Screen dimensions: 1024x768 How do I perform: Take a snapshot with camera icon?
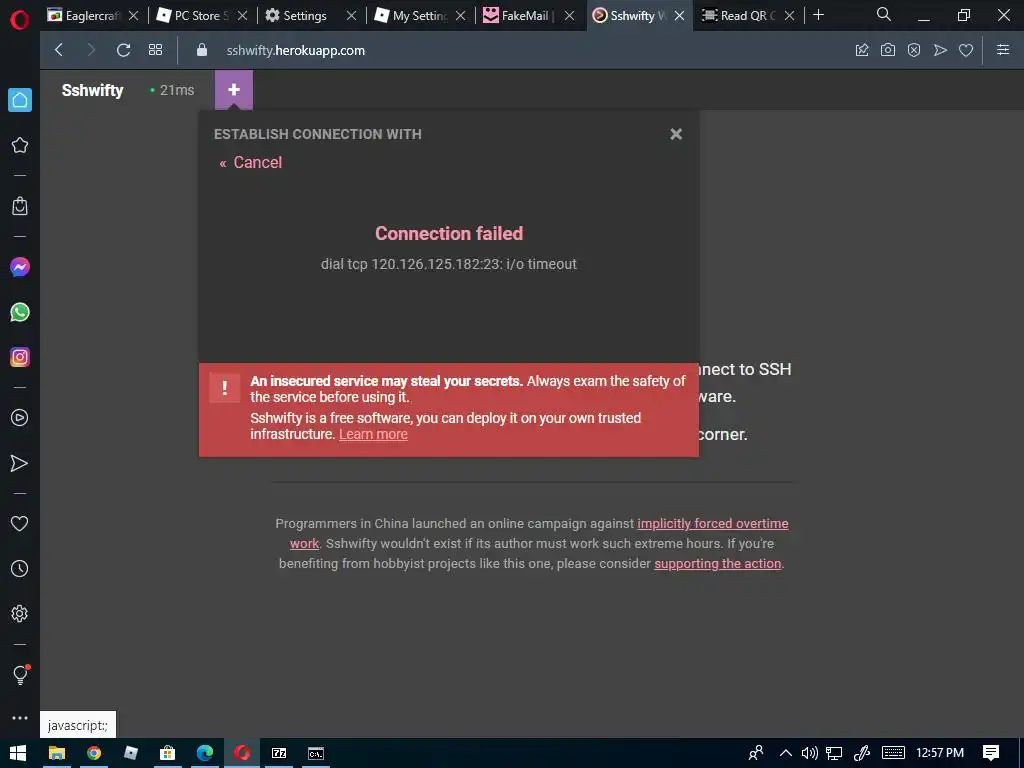click(x=888, y=50)
